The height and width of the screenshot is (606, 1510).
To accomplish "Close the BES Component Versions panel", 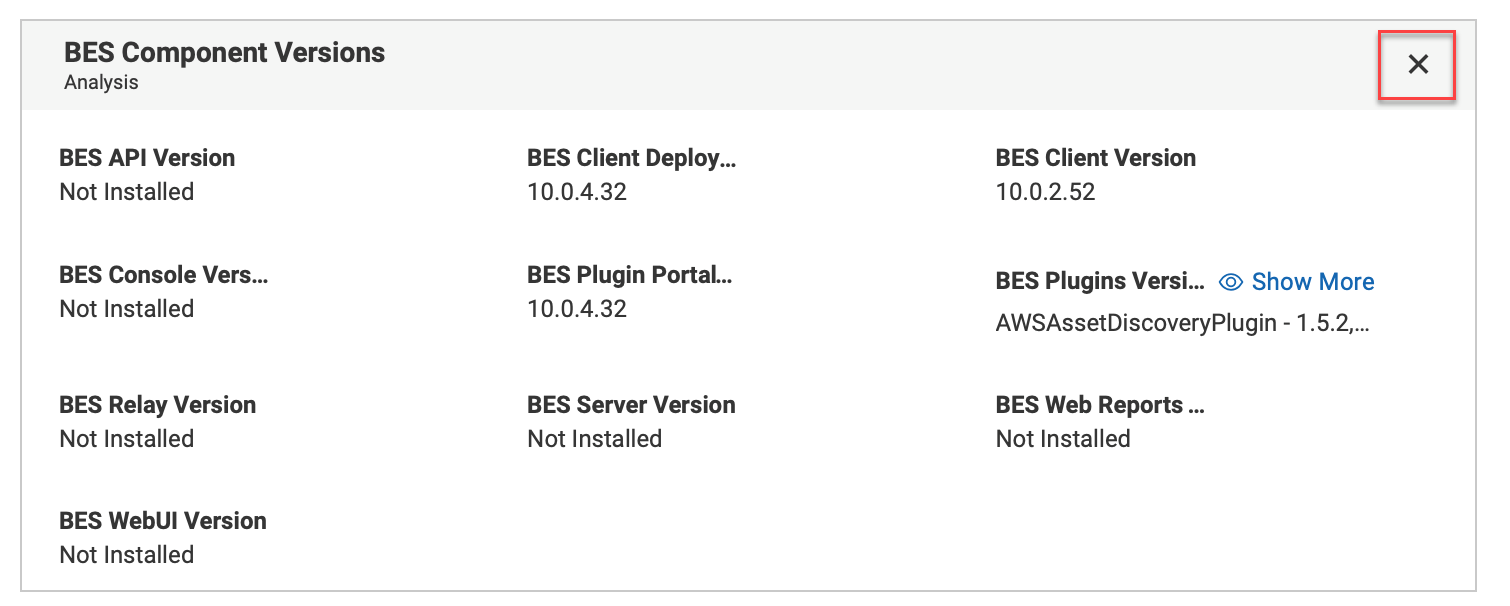I will point(1417,65).
